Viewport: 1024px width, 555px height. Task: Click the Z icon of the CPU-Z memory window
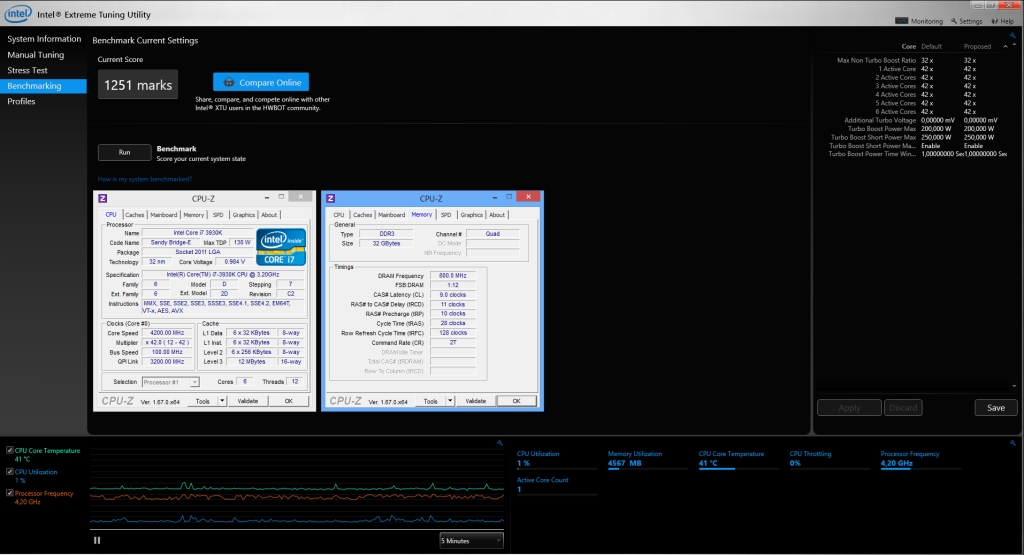point(330,198)
